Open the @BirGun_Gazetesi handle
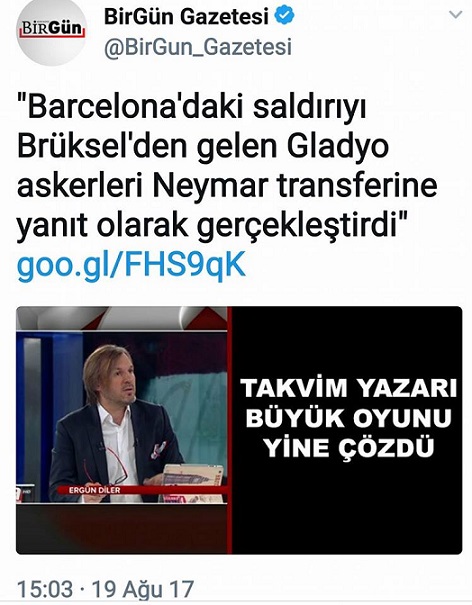Image resolution: width=472 pixels, height=605 pixels. 198,47
